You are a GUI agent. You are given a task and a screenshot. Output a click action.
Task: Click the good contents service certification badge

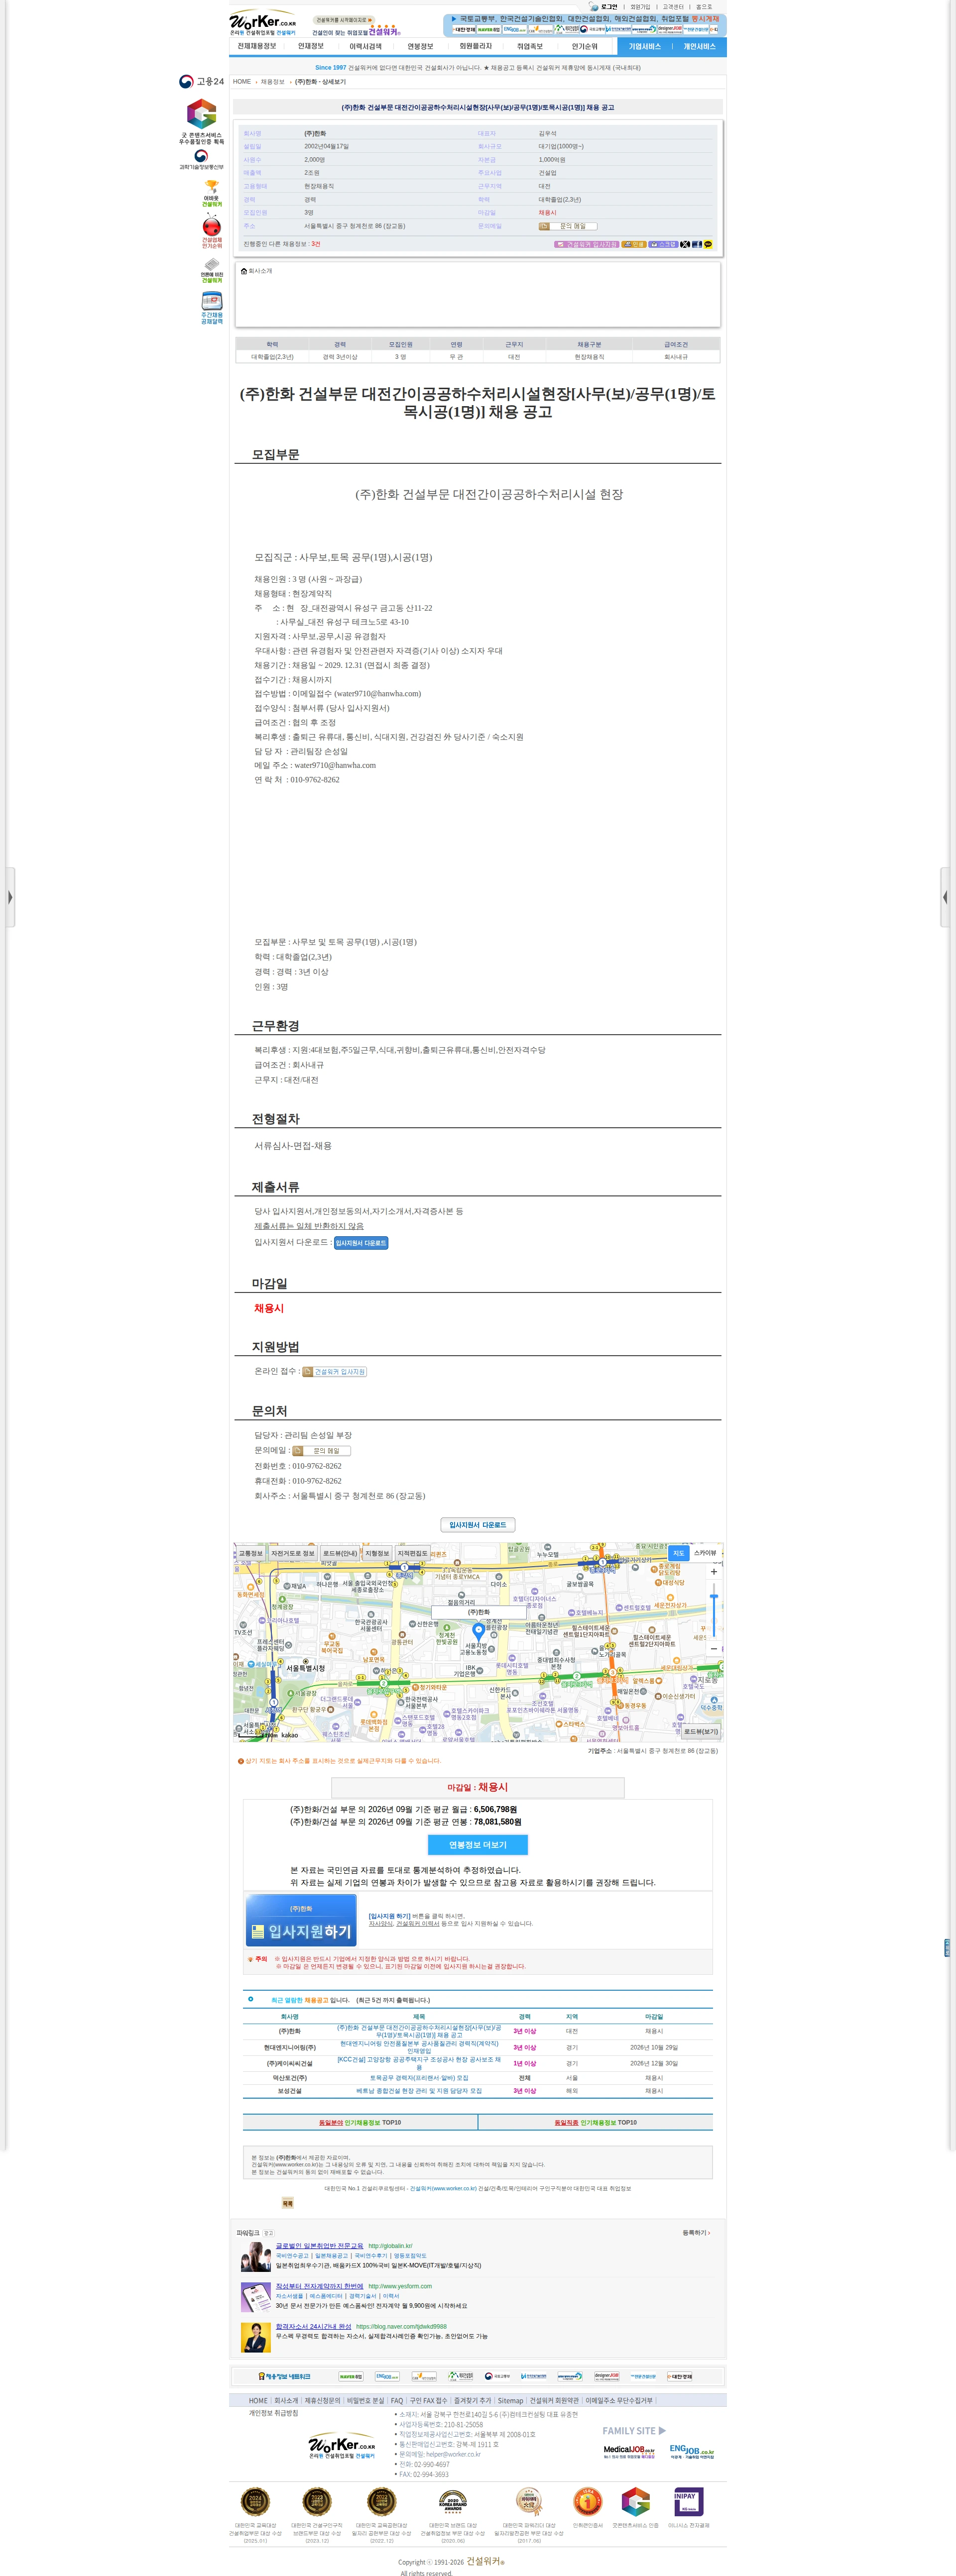[202, 122]
